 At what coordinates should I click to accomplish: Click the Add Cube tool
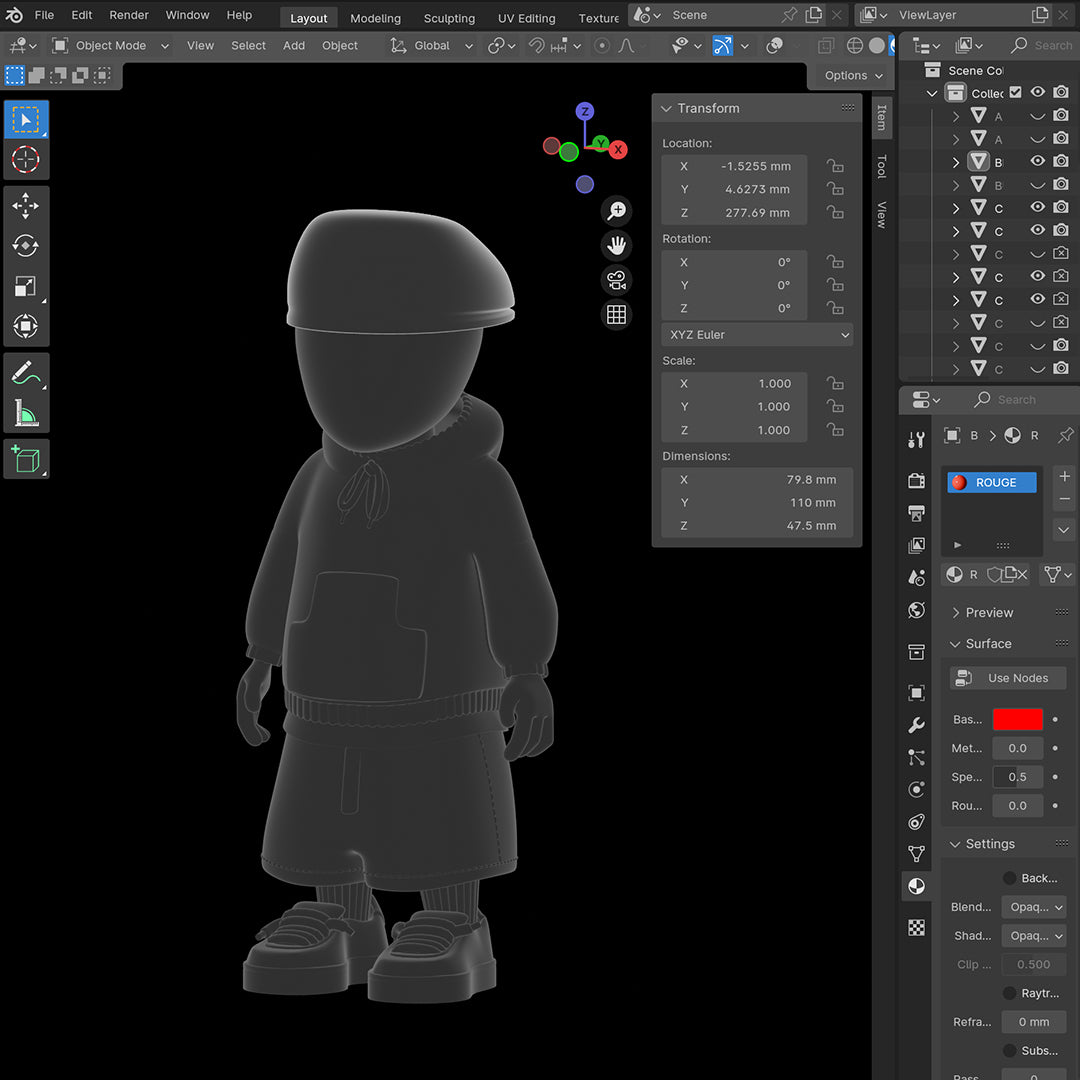(25, 459)
